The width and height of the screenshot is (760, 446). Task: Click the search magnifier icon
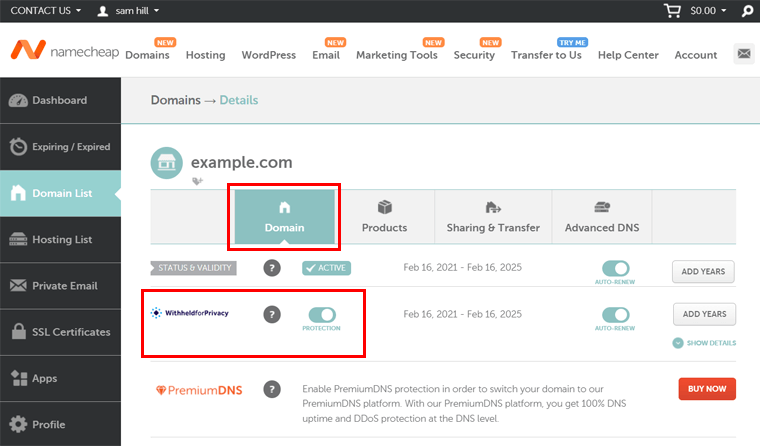click(747, 11)
